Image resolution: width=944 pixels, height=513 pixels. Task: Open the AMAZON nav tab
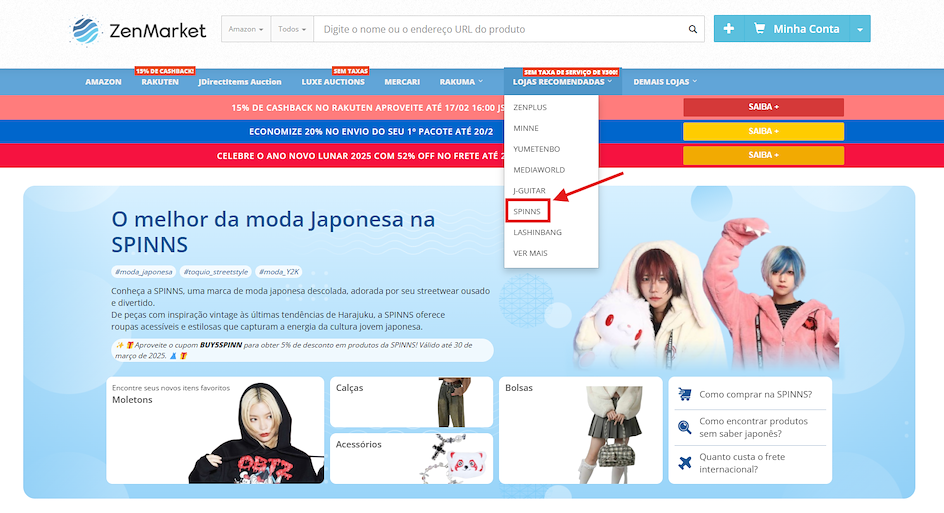pos(103,82)
